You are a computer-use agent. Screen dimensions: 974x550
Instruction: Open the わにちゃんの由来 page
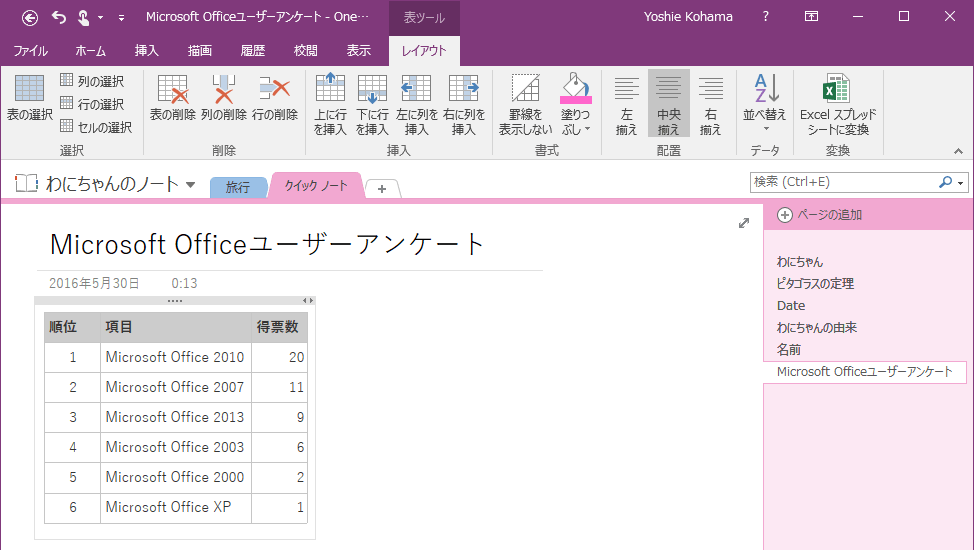pos(817,327)
